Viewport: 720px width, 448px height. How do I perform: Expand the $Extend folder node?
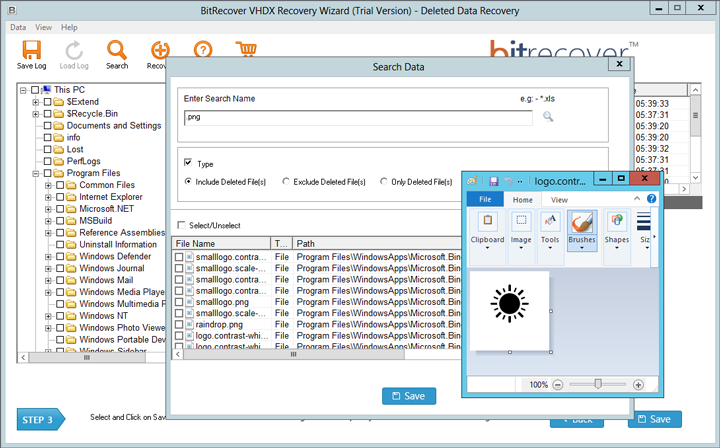(x=35, y=102)
